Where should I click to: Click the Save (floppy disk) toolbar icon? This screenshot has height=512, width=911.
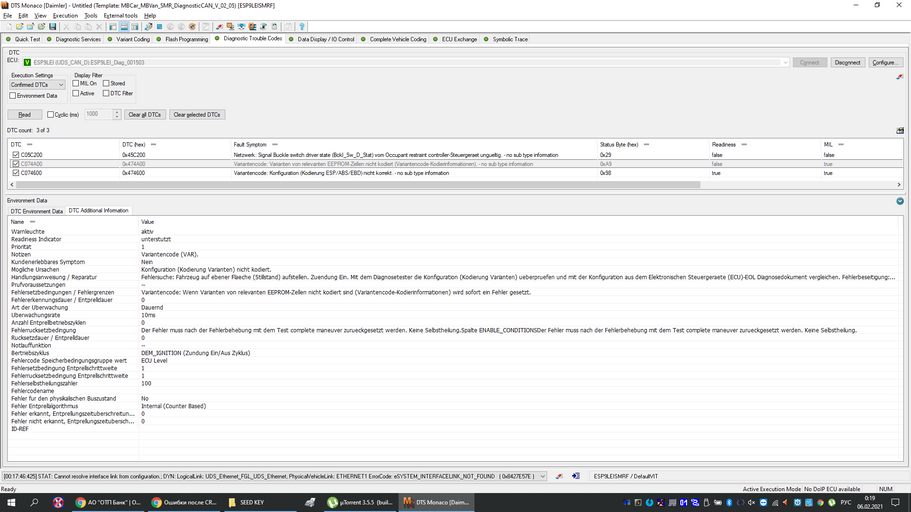[53, 27]
